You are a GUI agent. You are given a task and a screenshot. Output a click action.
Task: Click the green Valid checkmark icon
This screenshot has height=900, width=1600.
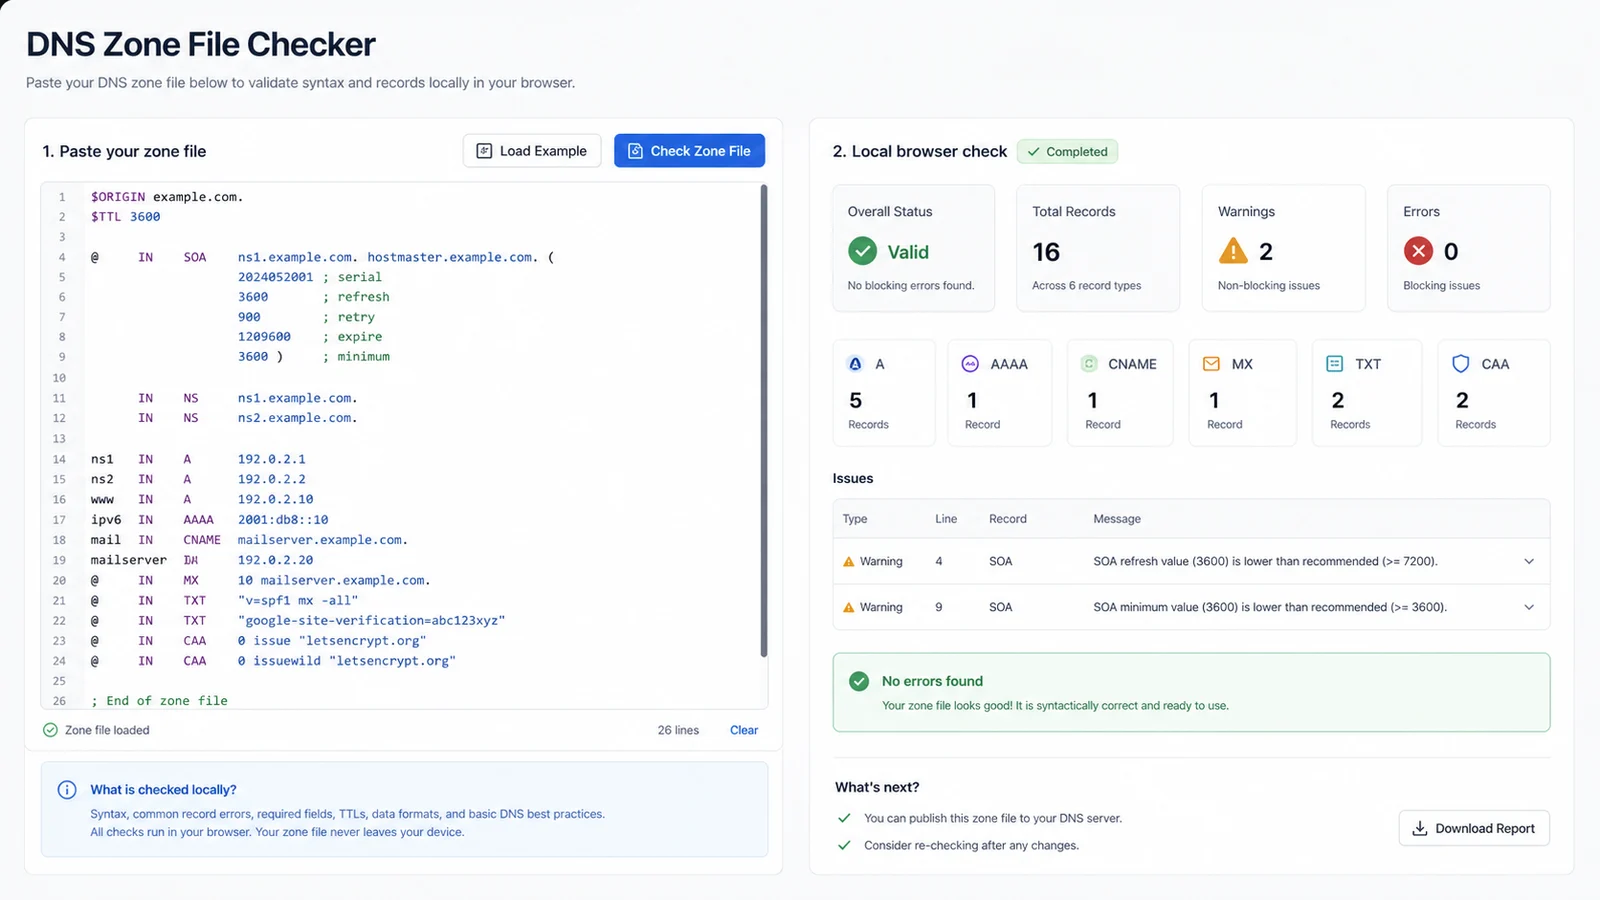pyautogui.click(x=862, y=251)
